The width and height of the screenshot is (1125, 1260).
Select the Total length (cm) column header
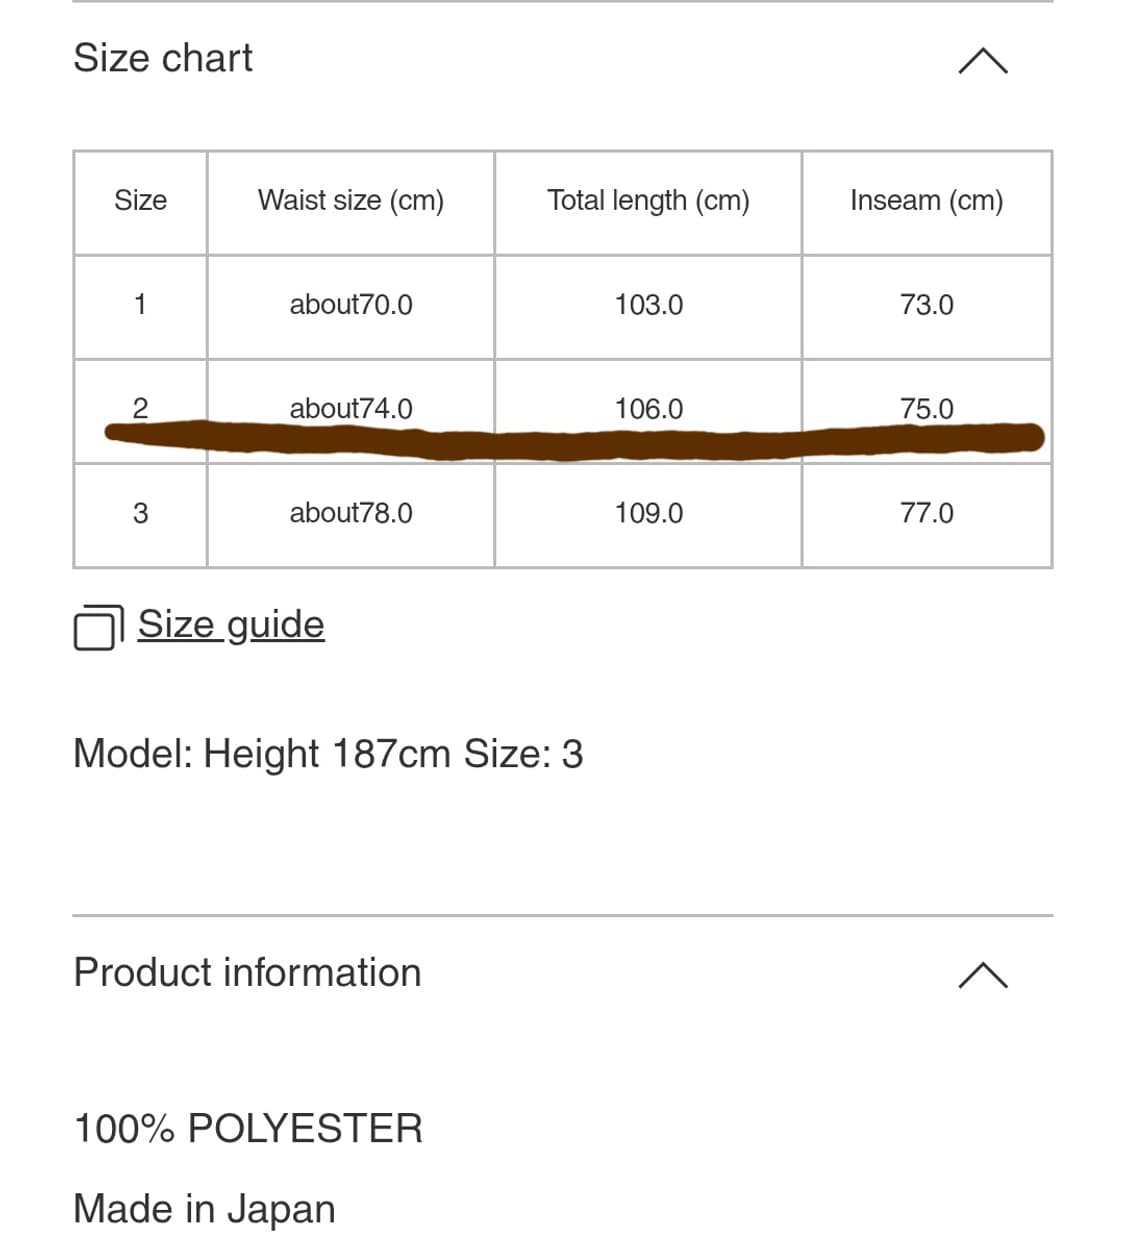click(648, 201)
